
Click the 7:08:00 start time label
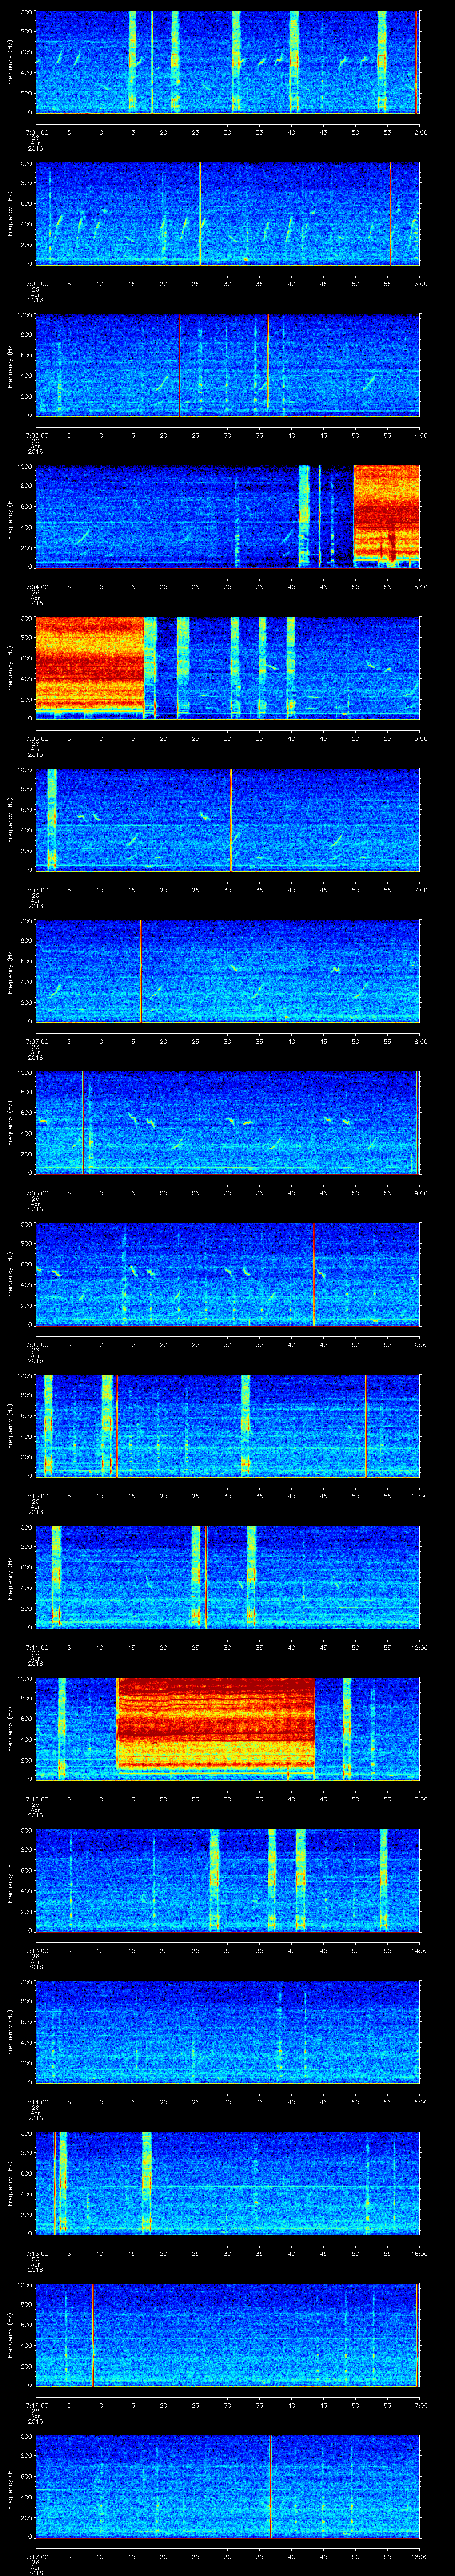[36, 1193]
